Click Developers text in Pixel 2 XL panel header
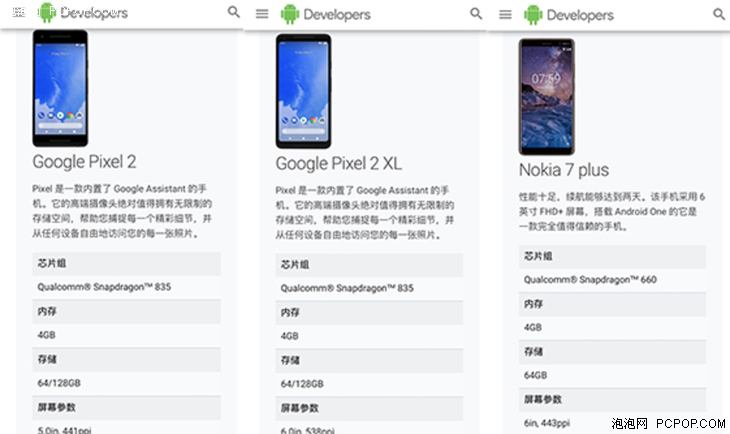 point(337,15)
